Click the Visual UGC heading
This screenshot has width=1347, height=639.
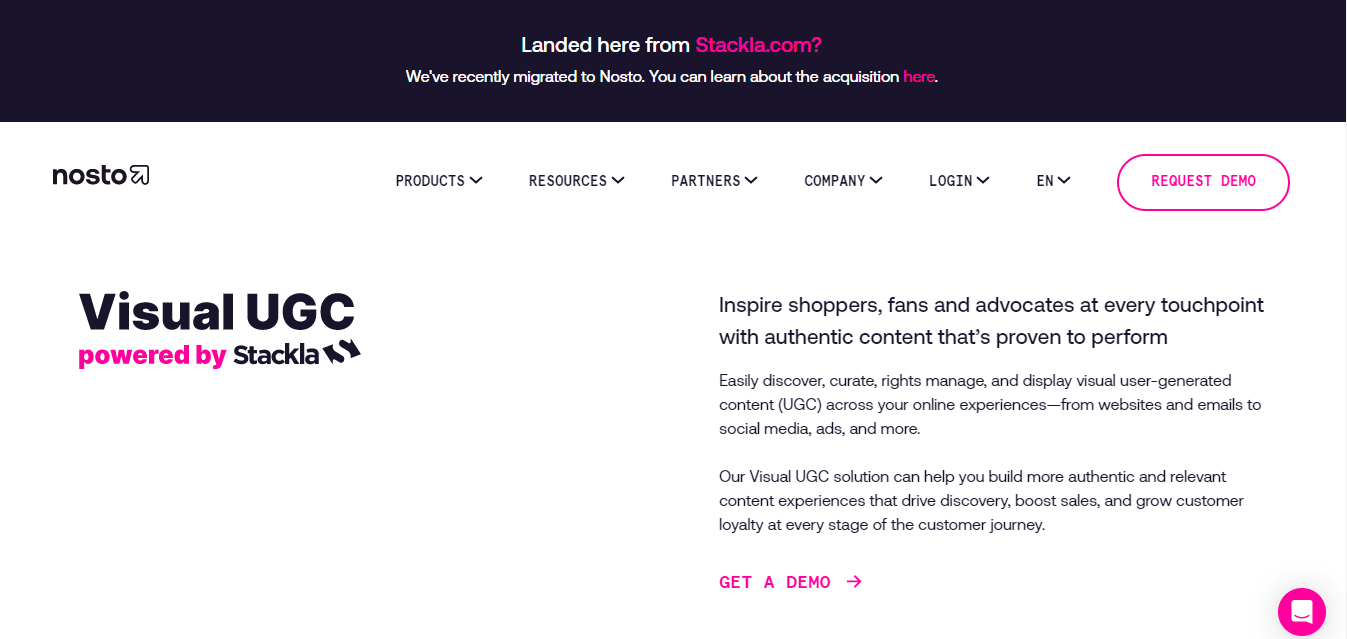coord(216,311)
